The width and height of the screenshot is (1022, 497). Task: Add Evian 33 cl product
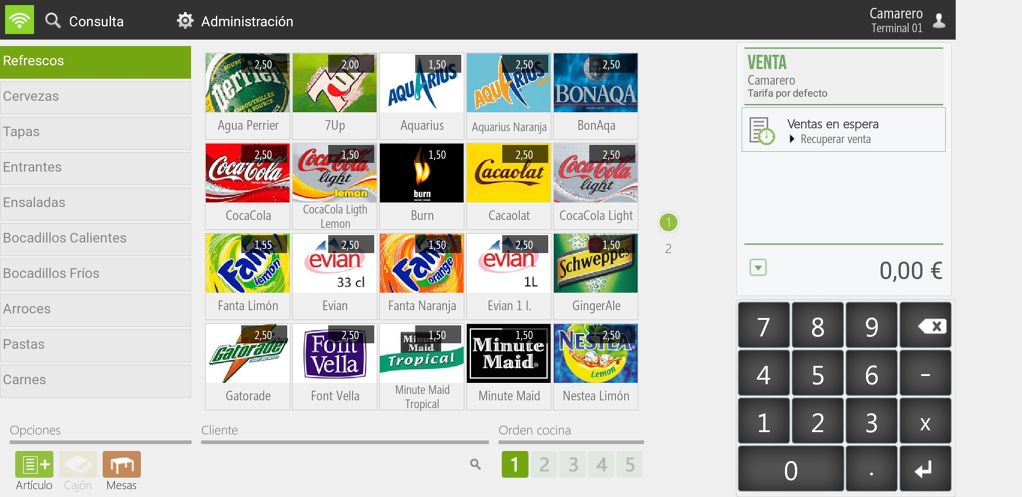[334, 276]
